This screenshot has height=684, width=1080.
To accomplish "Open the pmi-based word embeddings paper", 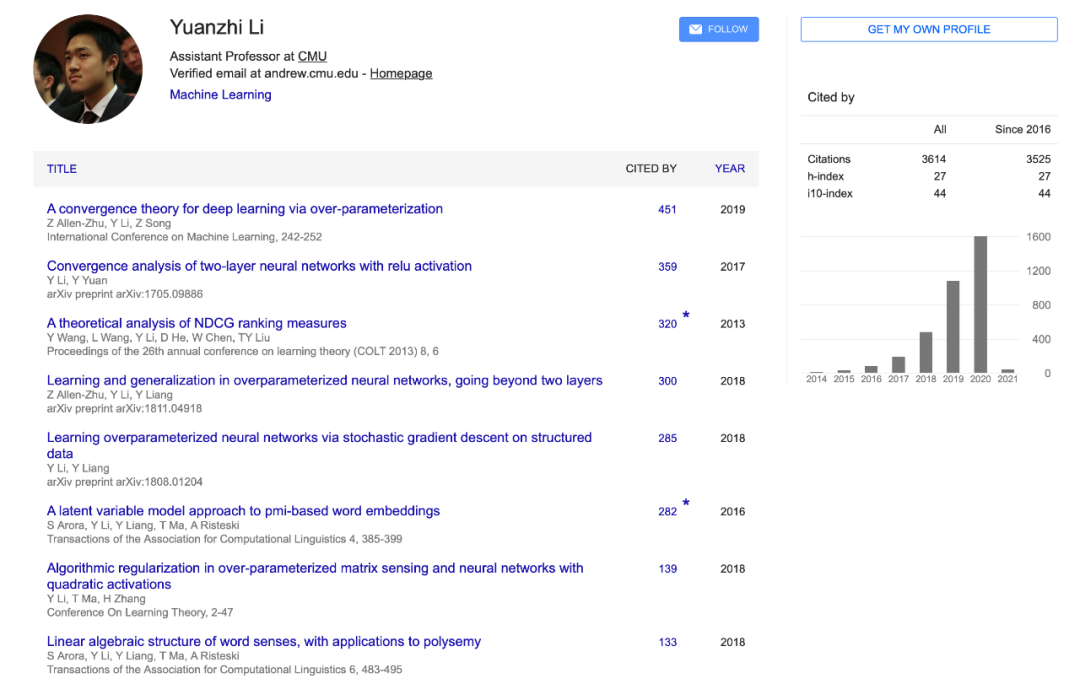I will point(243,511).
